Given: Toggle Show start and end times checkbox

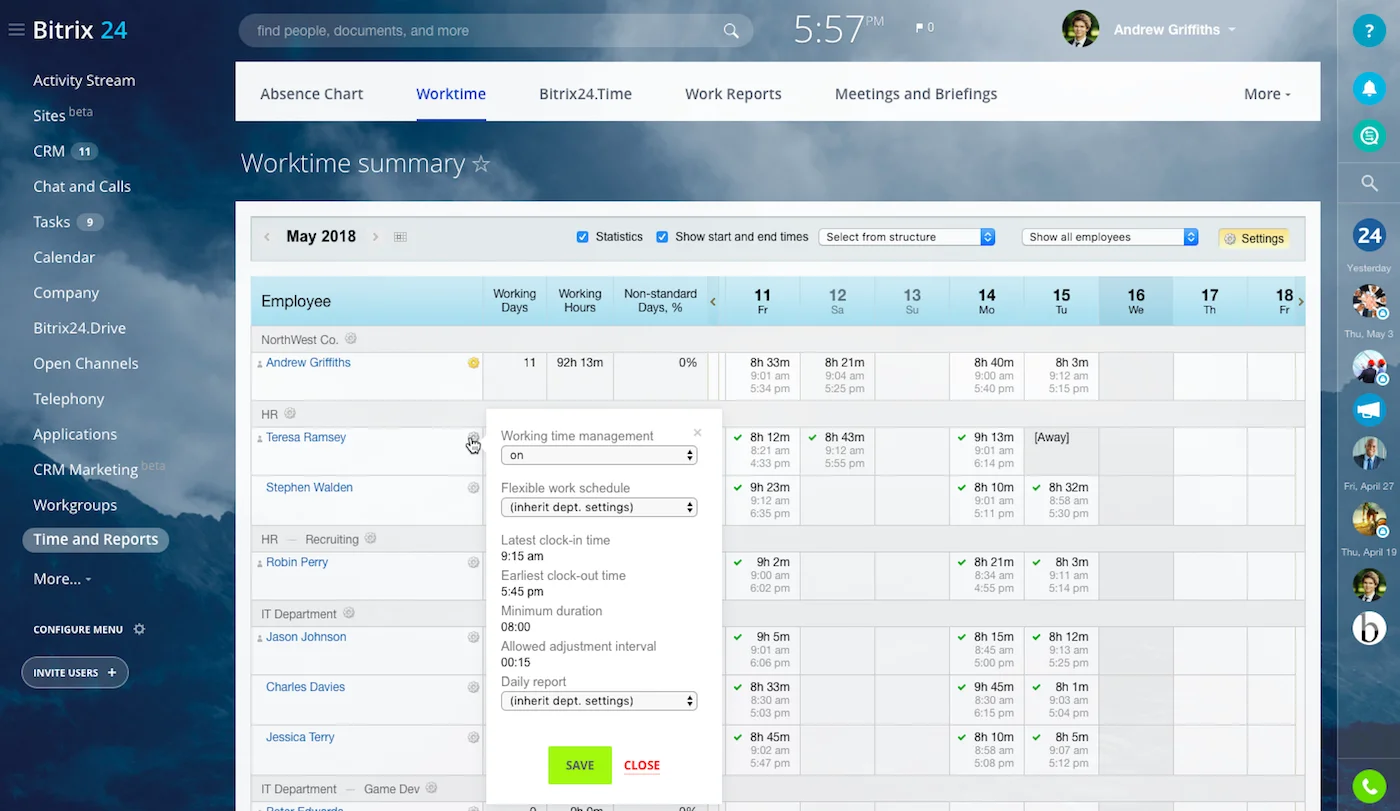Looking at the screenshot, I should 662,237.
